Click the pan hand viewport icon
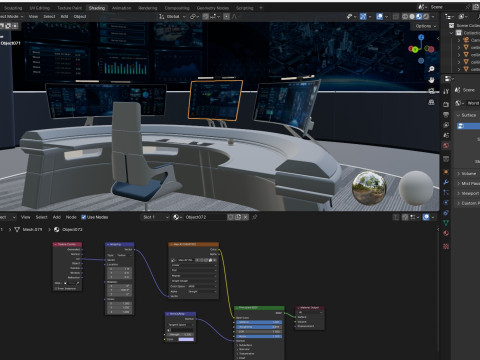 tap(431, 80)
